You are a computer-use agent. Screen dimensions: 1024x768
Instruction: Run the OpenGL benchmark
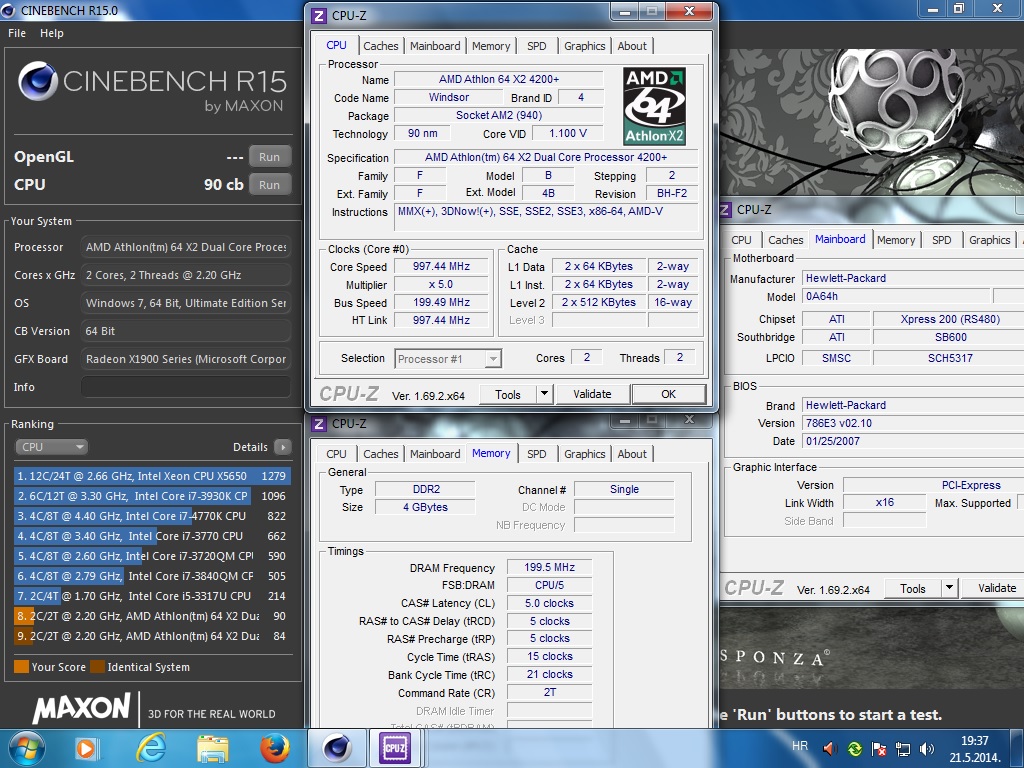269,157
